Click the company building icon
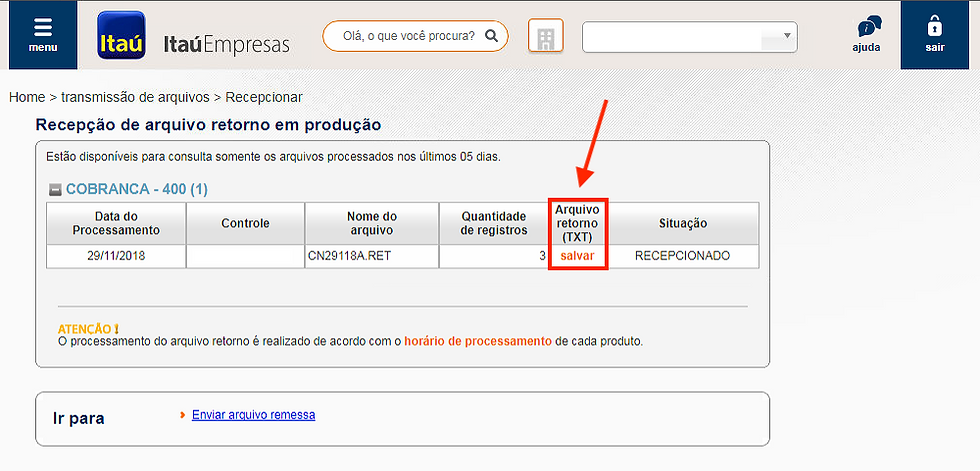This screenshot has width=980, height=471. tap(546, 36)
